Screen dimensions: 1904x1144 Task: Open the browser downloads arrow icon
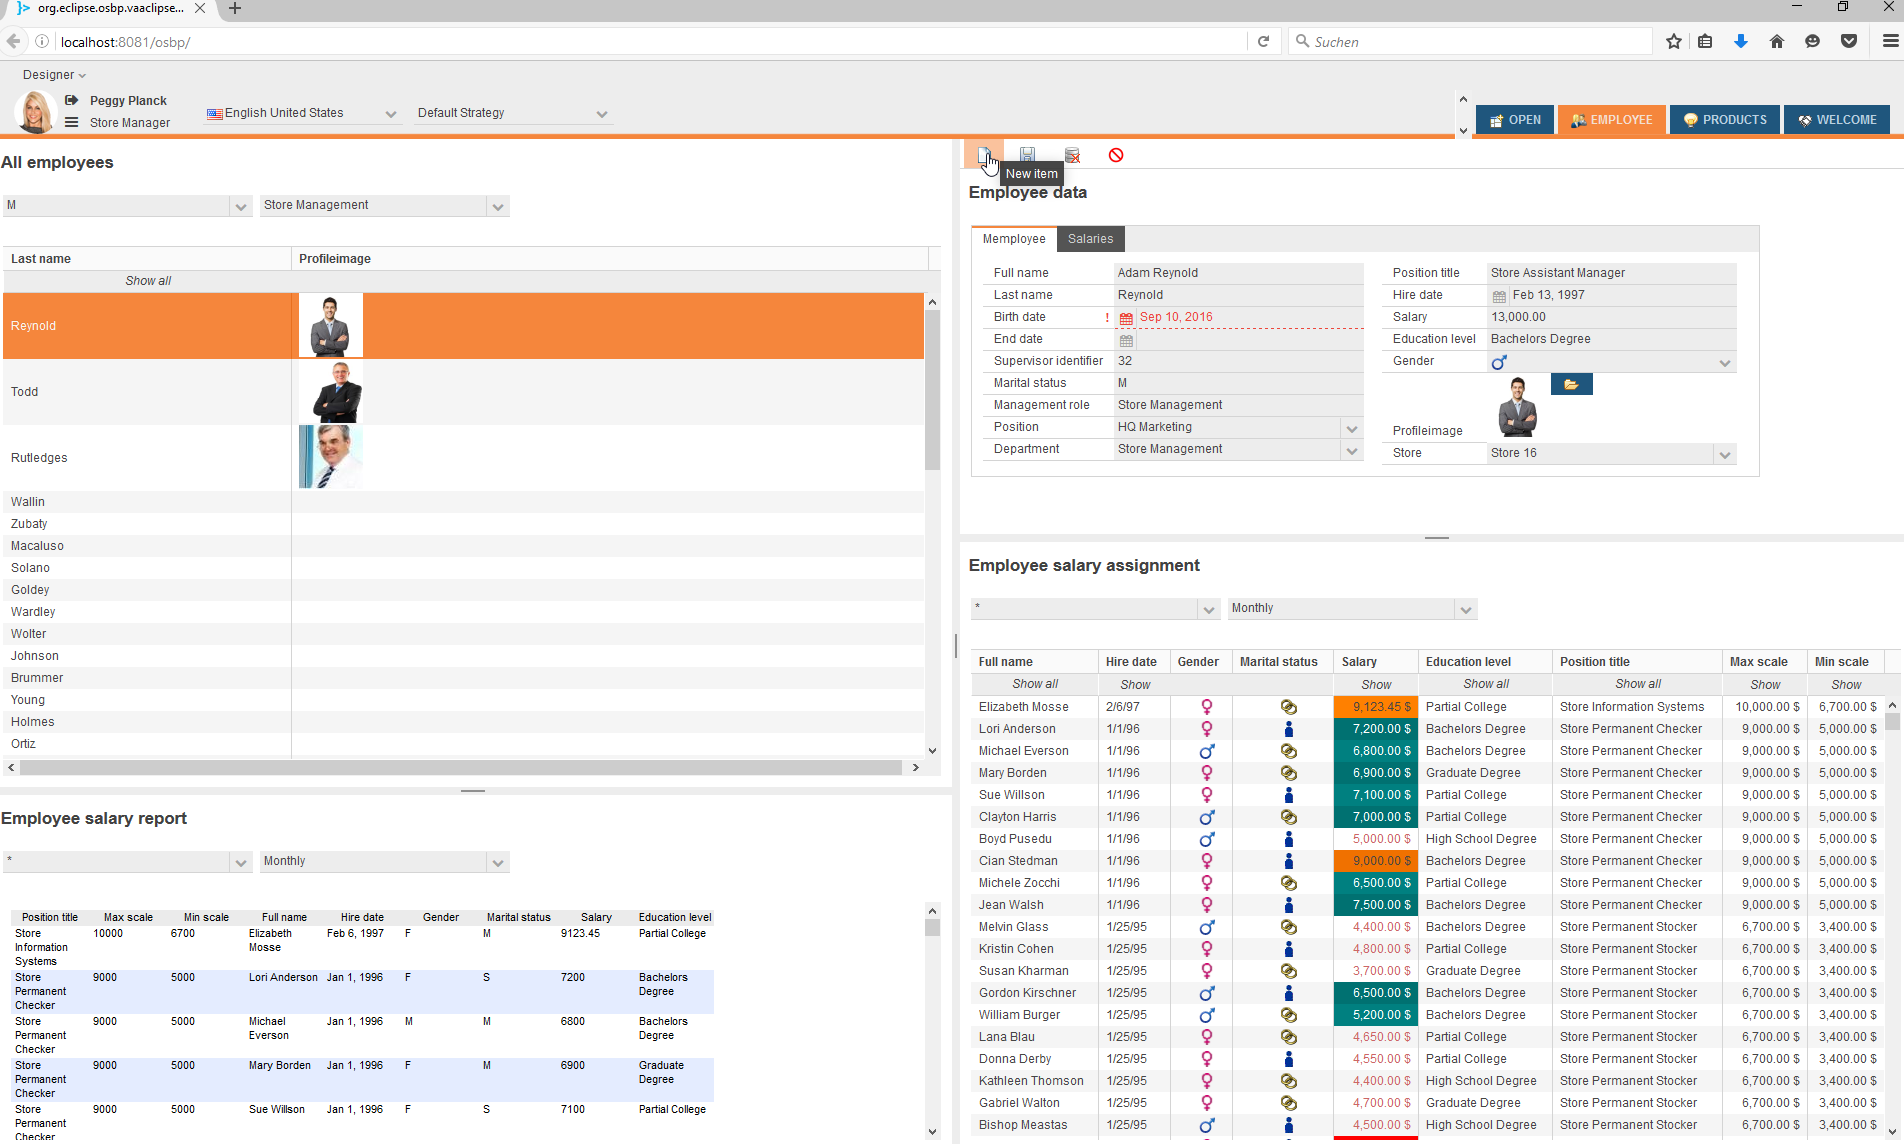point(1741,42)
